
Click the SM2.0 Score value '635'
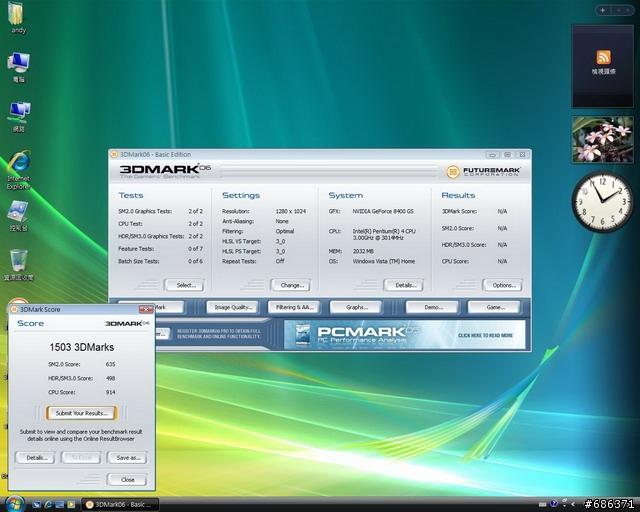(x=110, y=364)
